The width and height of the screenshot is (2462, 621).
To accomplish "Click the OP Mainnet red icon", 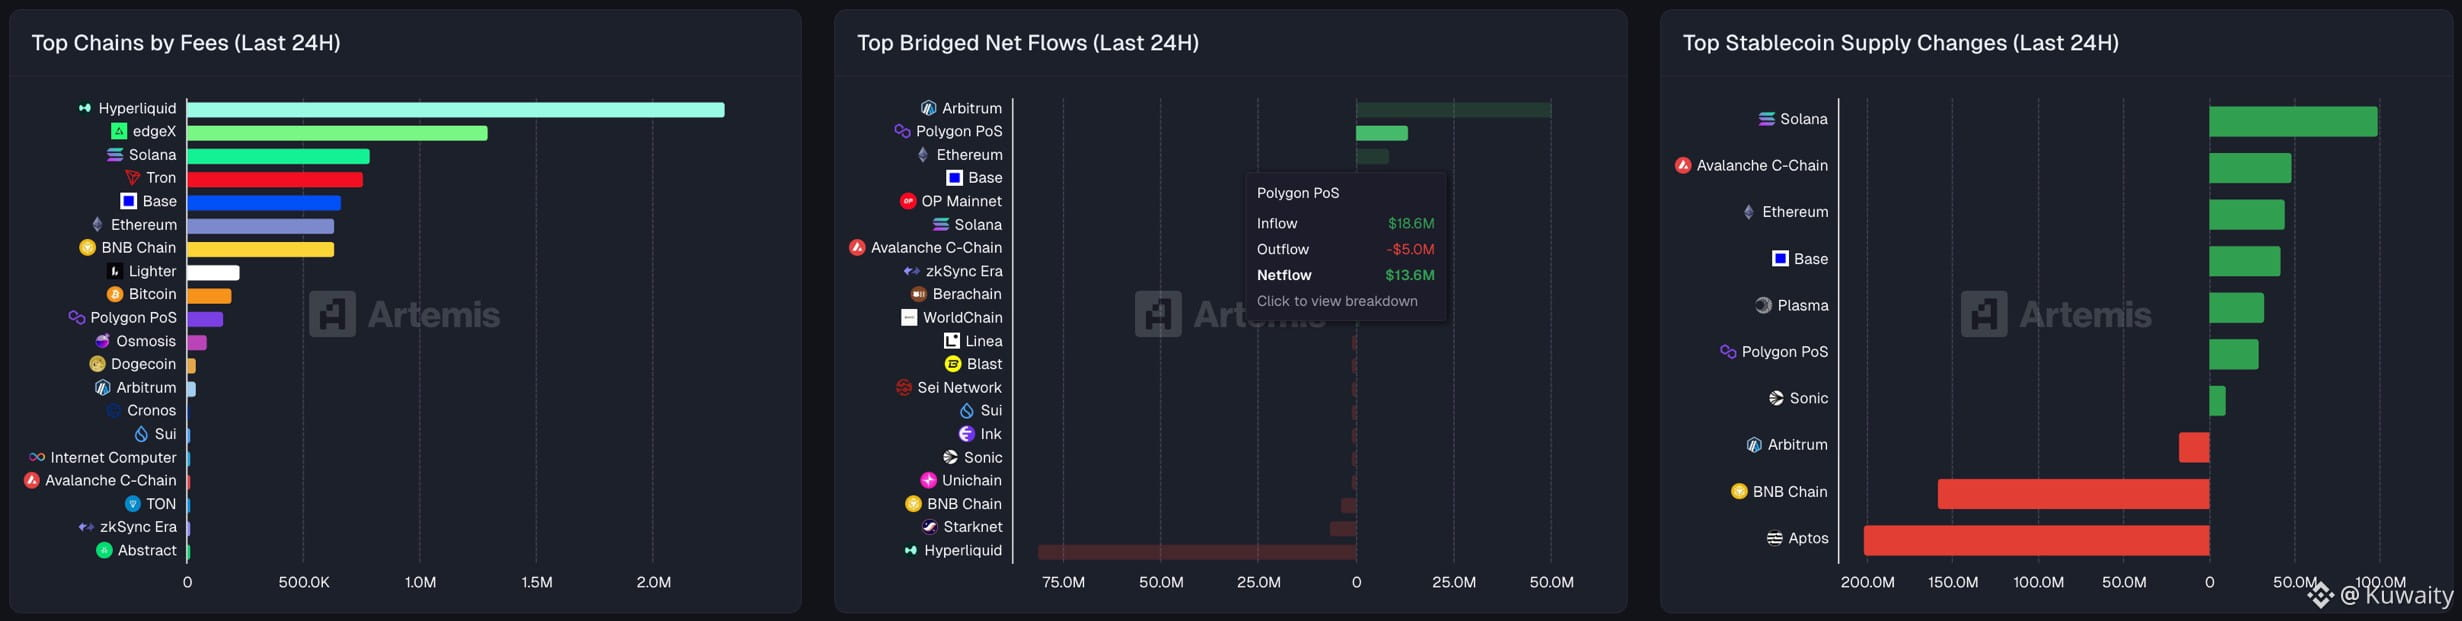I will [x=907, y=201].
